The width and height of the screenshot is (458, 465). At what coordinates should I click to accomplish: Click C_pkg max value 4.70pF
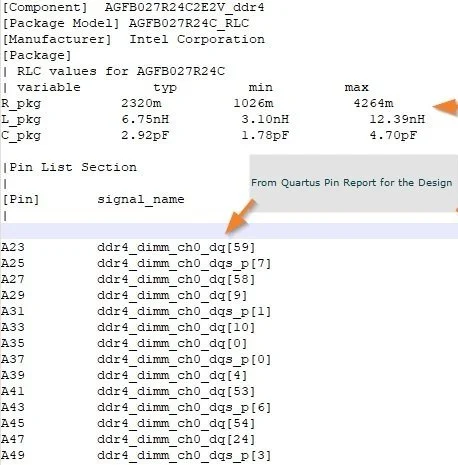[x=393, y=135]
